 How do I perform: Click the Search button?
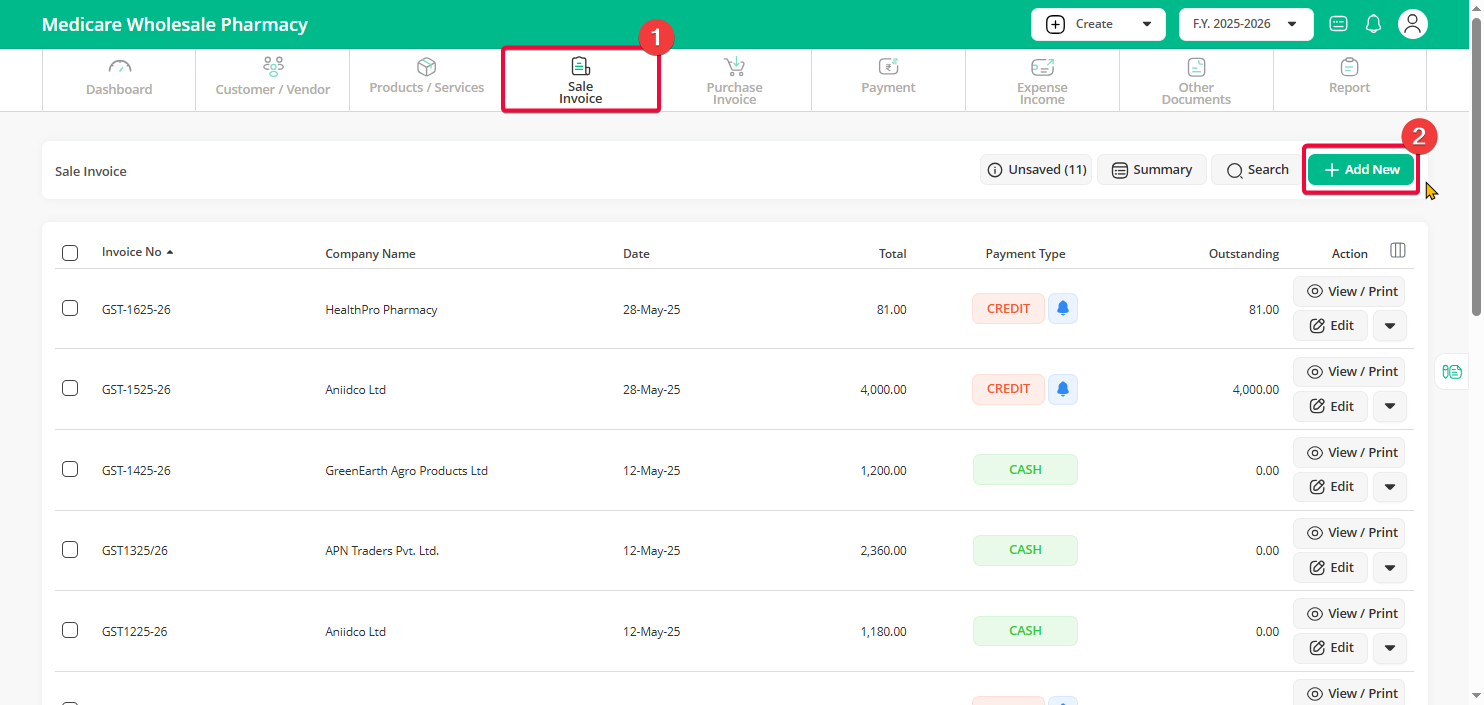1257,170
